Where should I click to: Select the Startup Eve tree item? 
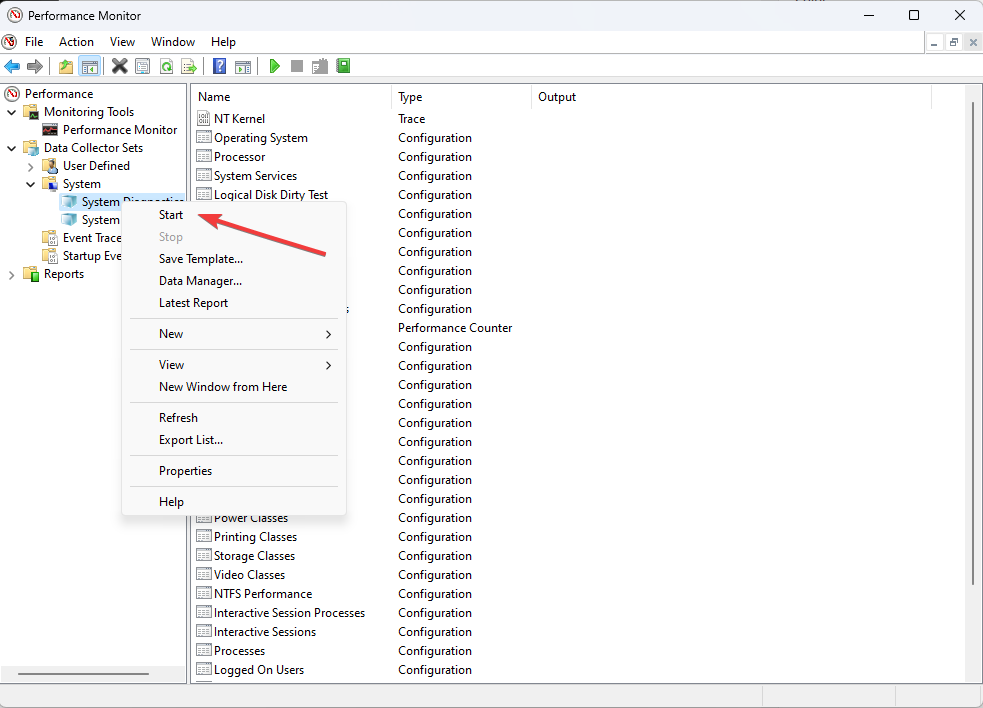(92, 256)
